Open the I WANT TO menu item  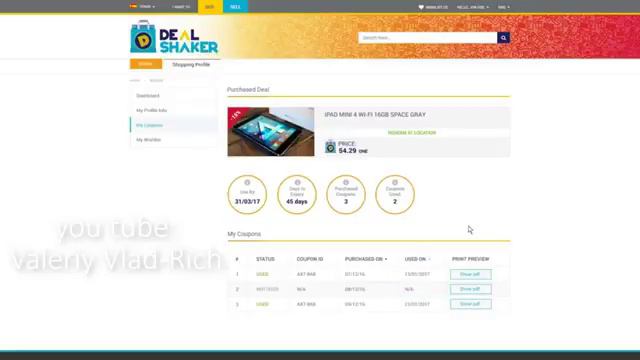(x=181, y=7)
